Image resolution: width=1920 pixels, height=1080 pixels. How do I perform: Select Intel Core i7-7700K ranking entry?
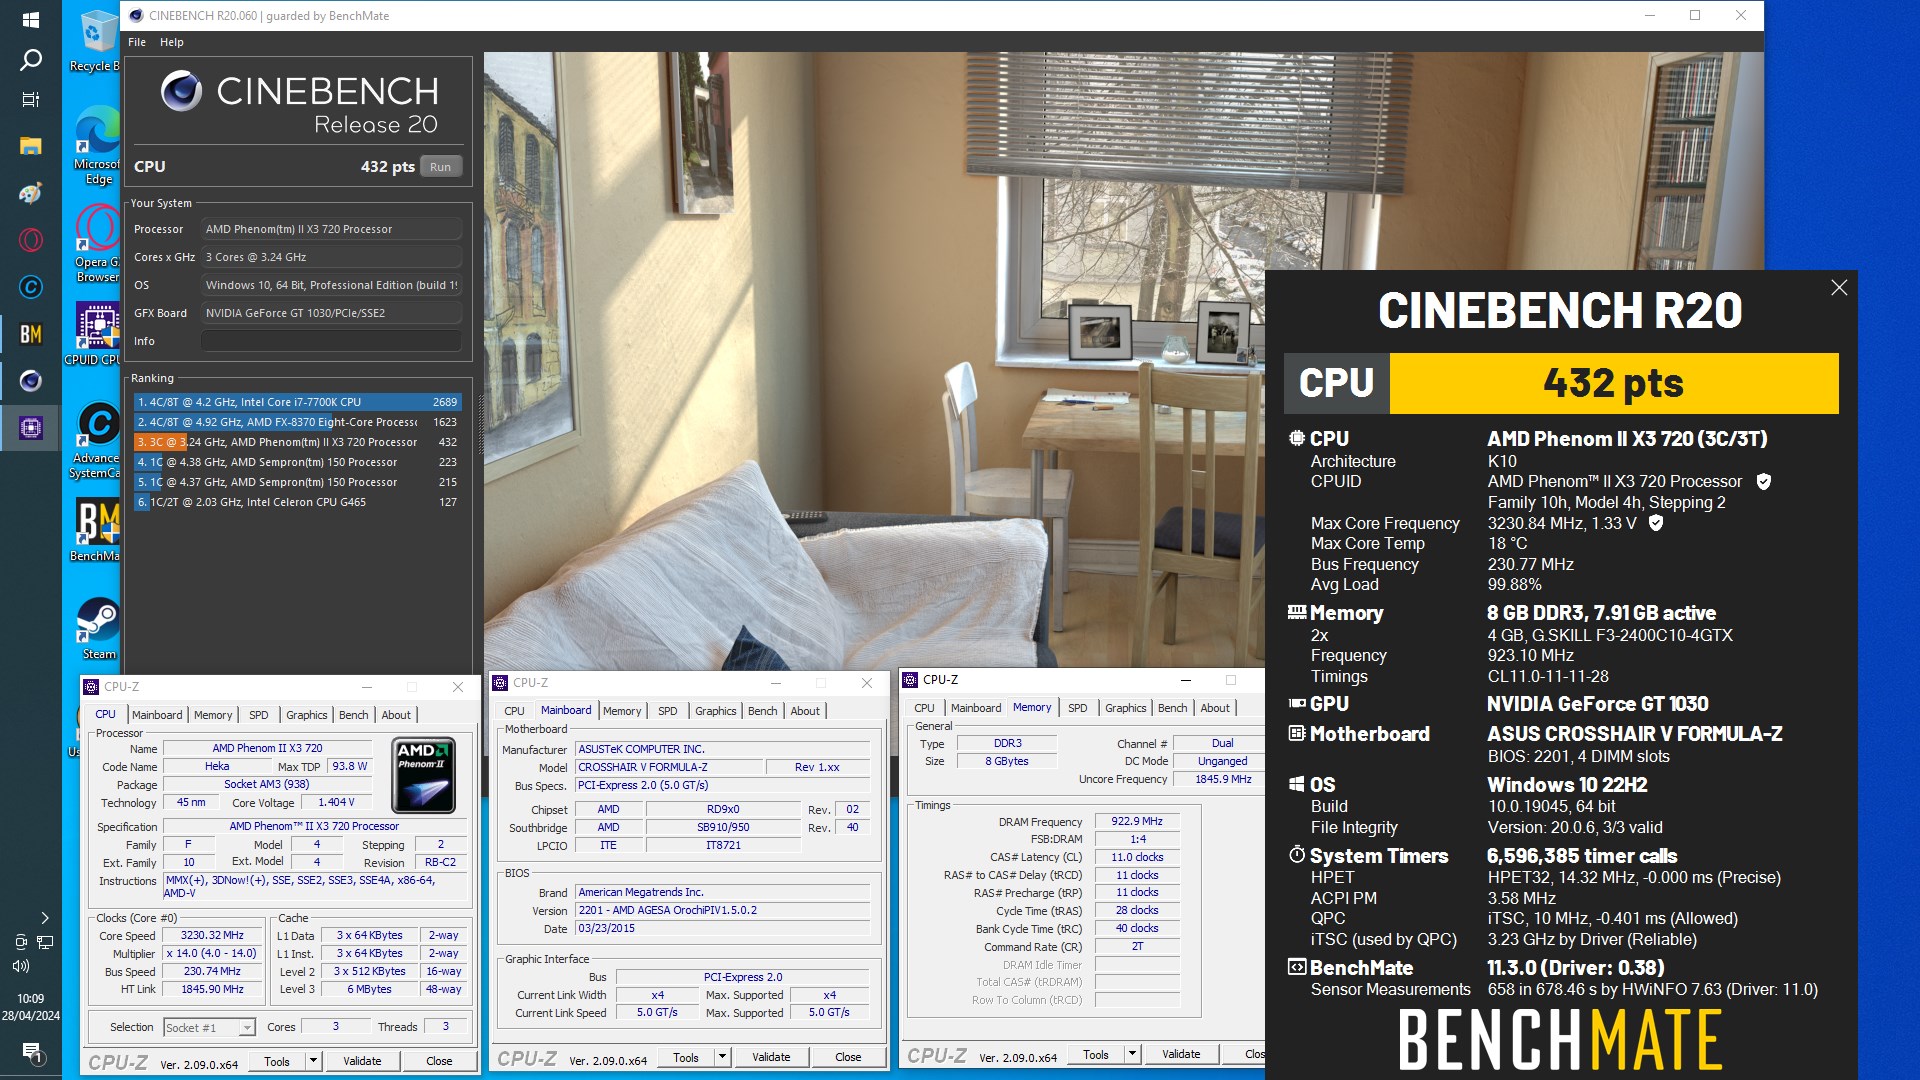coord(298,402)
